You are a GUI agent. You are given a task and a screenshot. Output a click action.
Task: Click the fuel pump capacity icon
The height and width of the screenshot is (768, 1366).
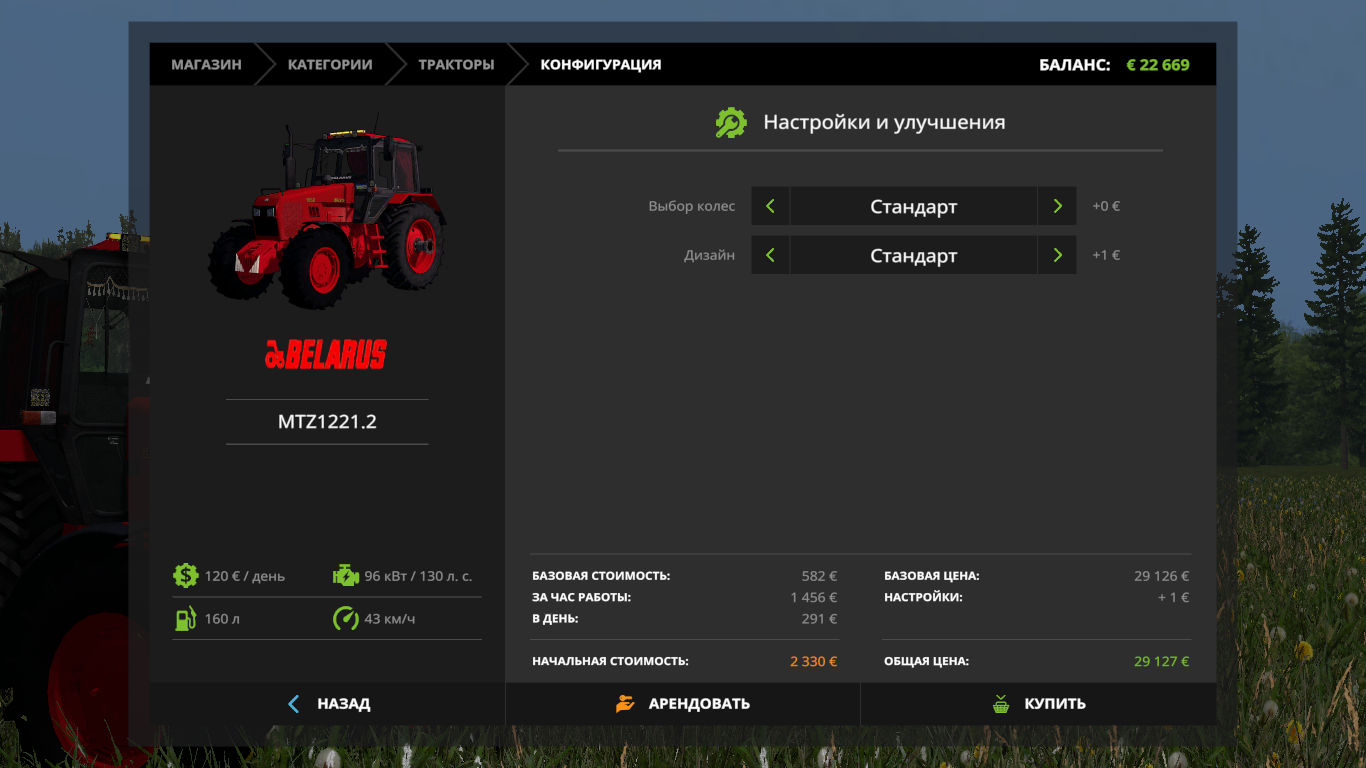185,618
